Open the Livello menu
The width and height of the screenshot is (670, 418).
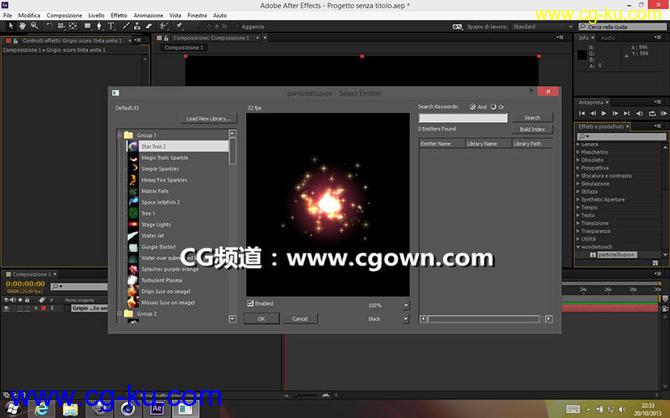(96, 15)
